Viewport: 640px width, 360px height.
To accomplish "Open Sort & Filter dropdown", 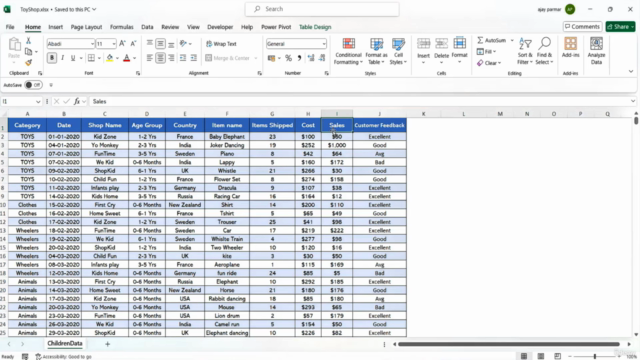I will pos(525,51).
